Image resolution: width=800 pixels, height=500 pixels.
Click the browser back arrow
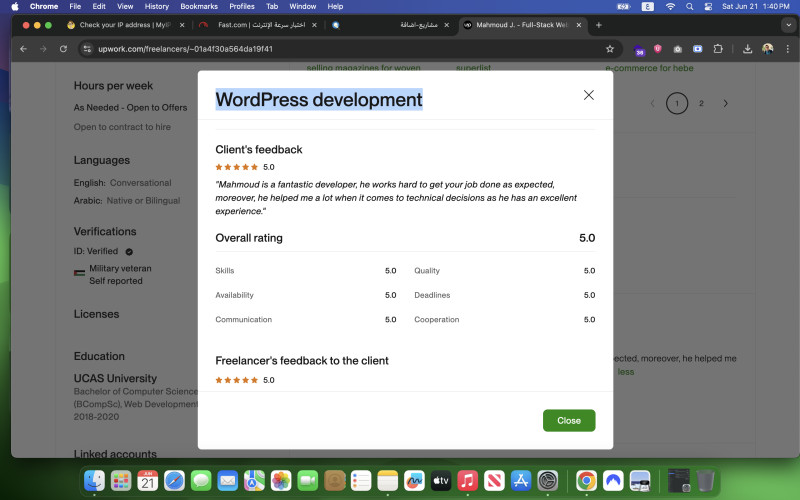click(24, 48)
